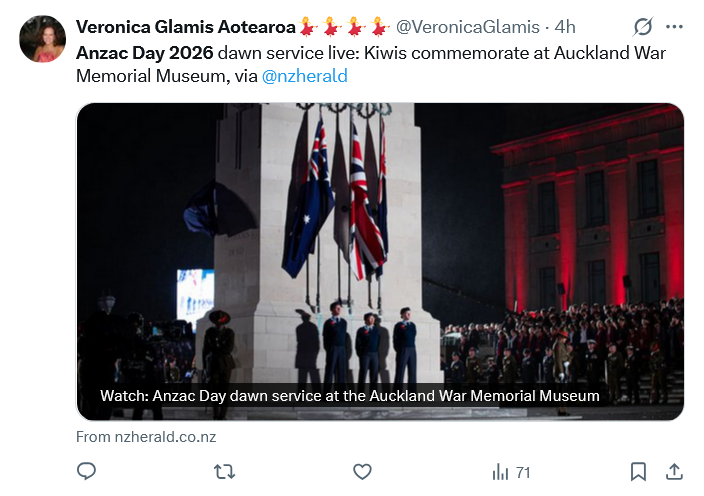Click the dancer emojis beside the name
The image size is (704, 496).
[x=343, y=26]
